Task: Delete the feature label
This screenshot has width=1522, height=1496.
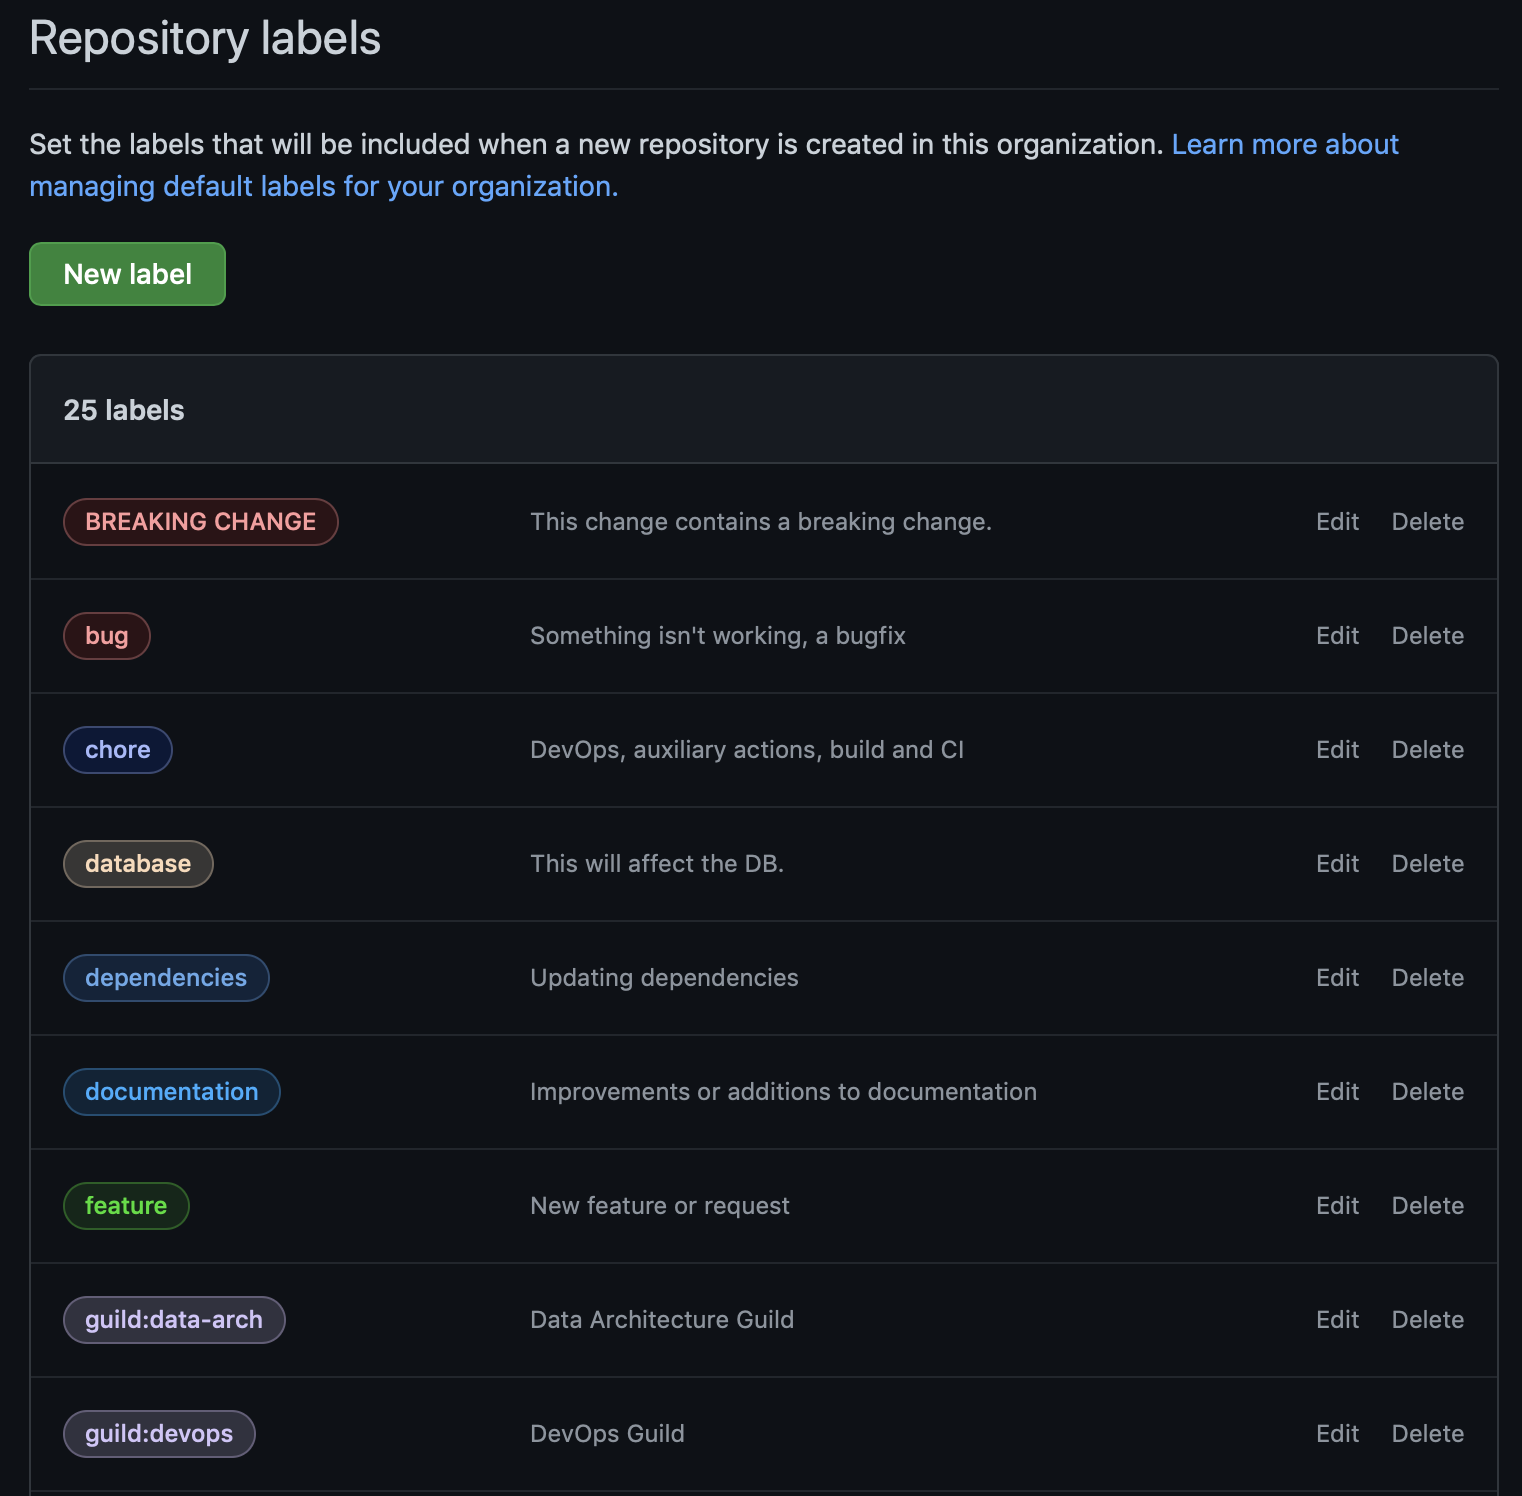Action: 1427,1206
